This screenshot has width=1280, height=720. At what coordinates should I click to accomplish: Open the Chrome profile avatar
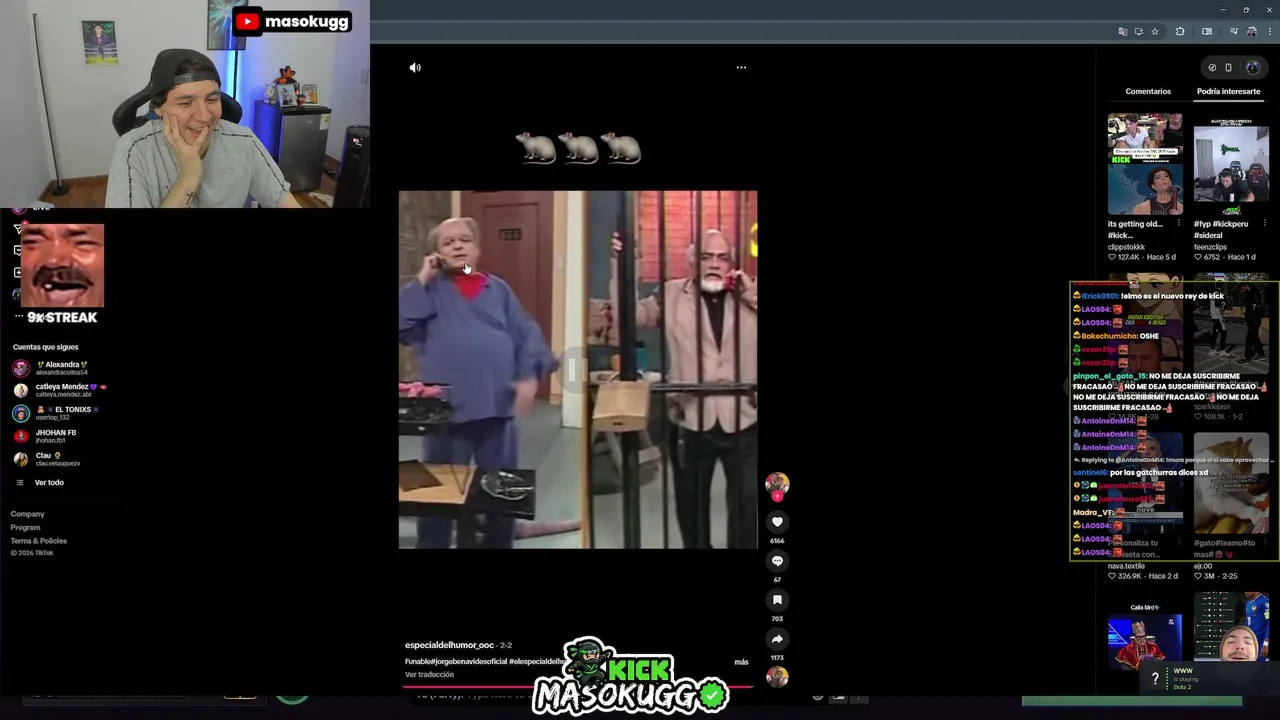(x=1251, y=32)
